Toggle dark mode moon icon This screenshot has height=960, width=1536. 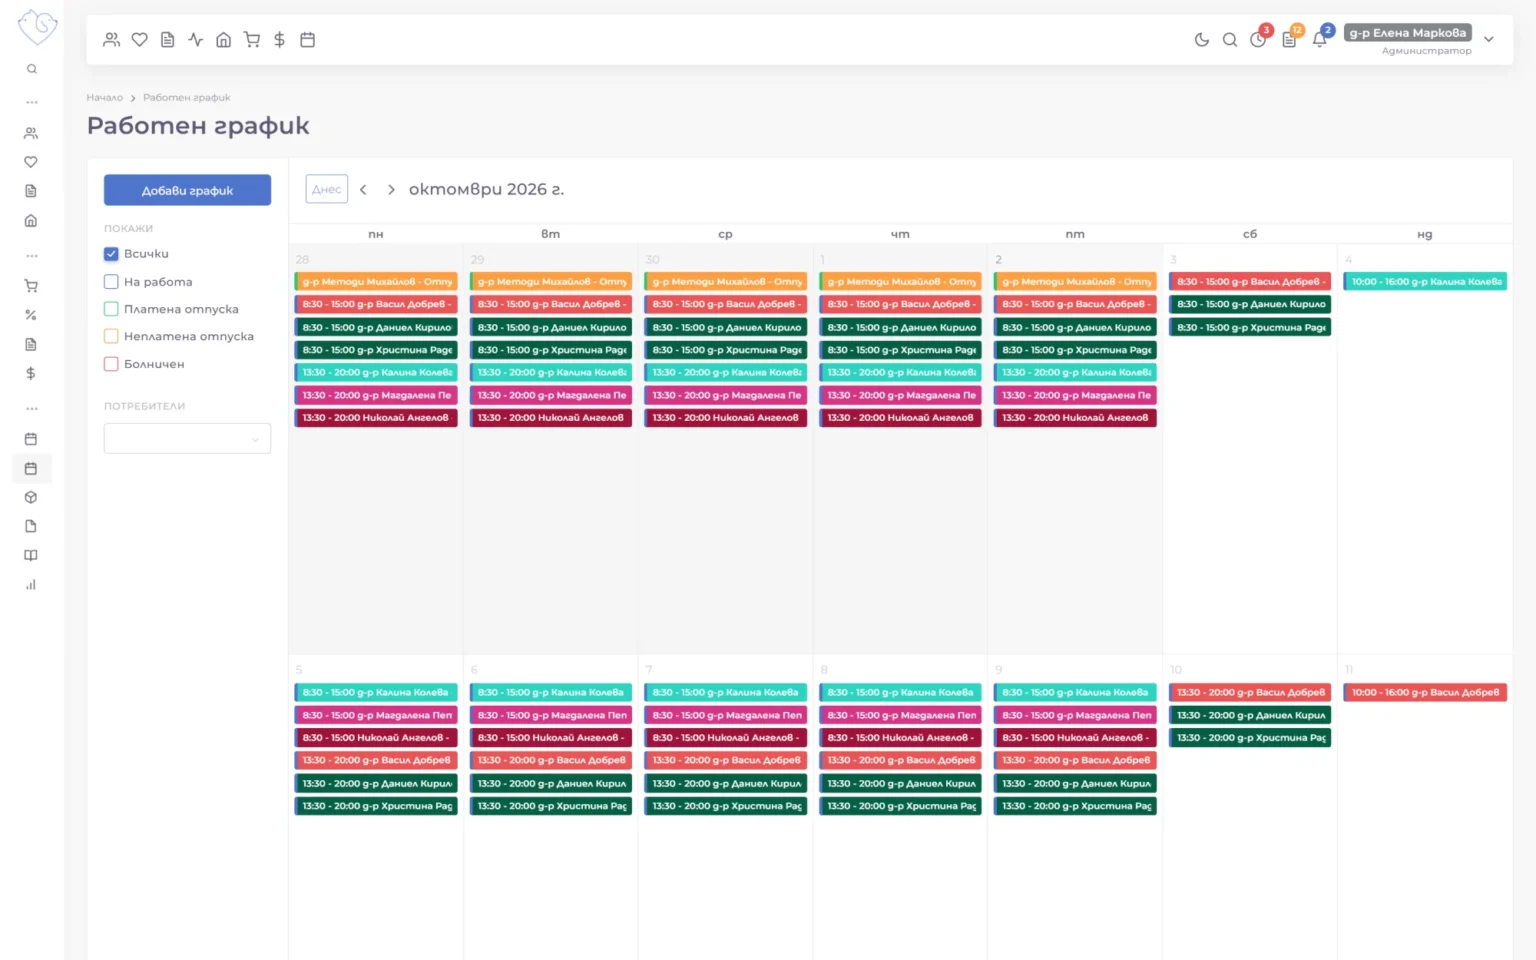click(1202, 40)
